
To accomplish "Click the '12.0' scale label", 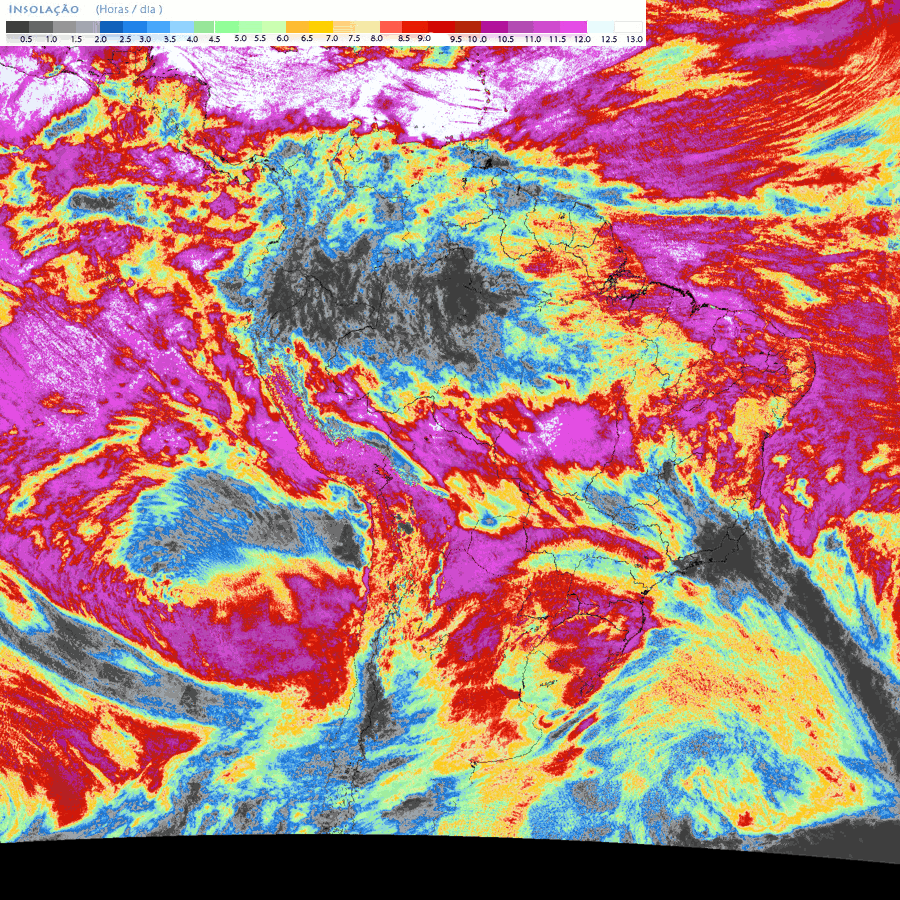I will (x=582, y=39).
